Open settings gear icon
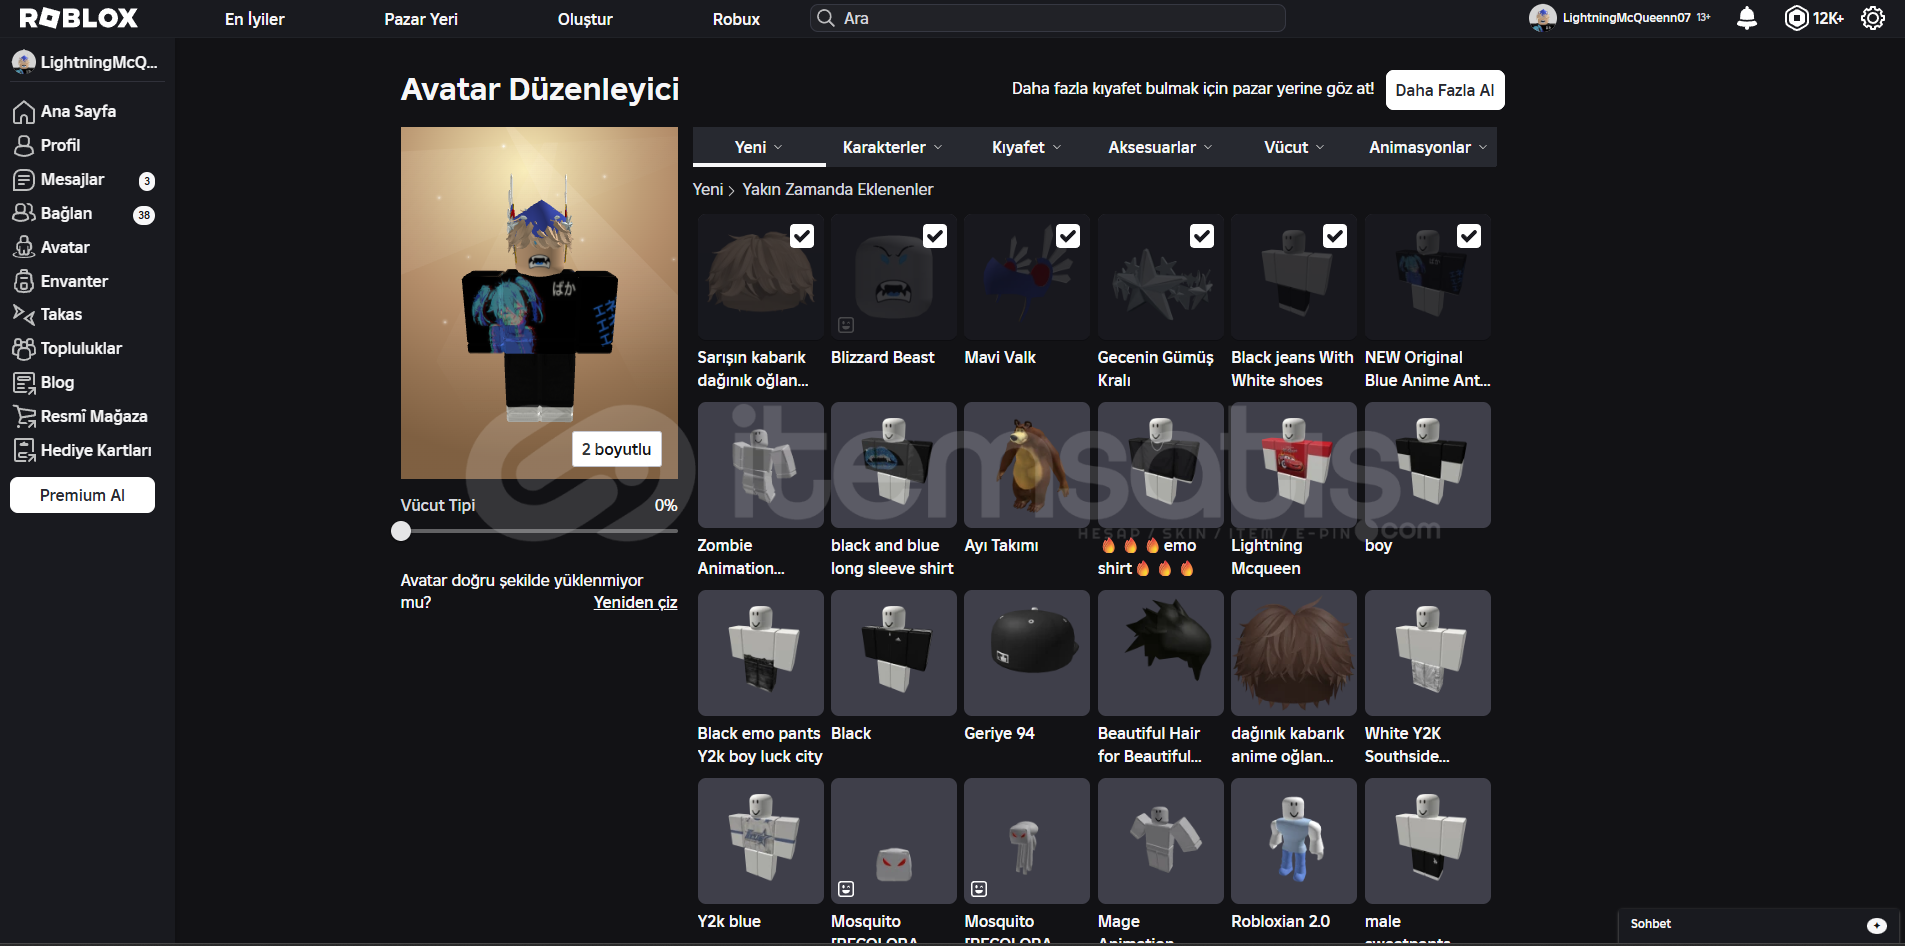Image resolution: width=1905 pixels, height=946 pixels. tap(1872, 18)
